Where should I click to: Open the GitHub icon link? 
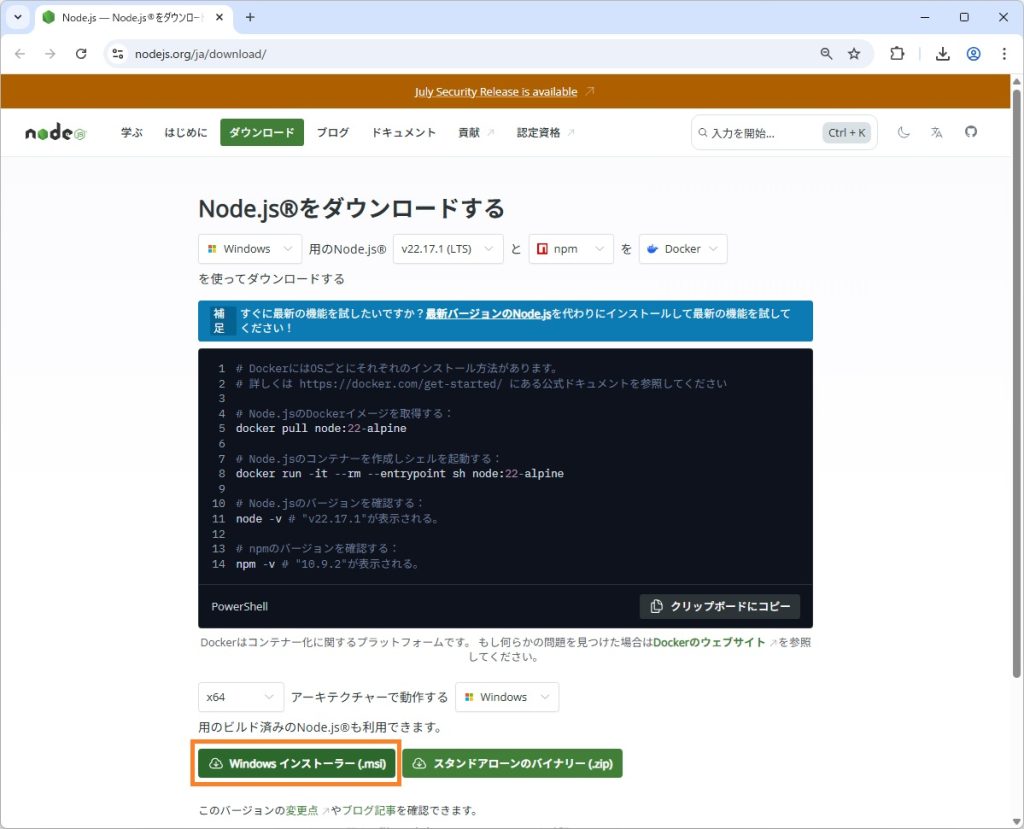tap(971, 132)
